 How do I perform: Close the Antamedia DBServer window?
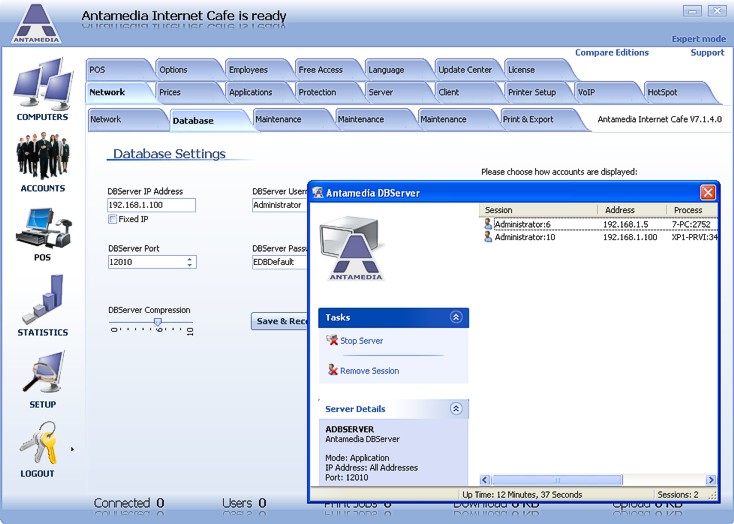[x=708, y=192]
